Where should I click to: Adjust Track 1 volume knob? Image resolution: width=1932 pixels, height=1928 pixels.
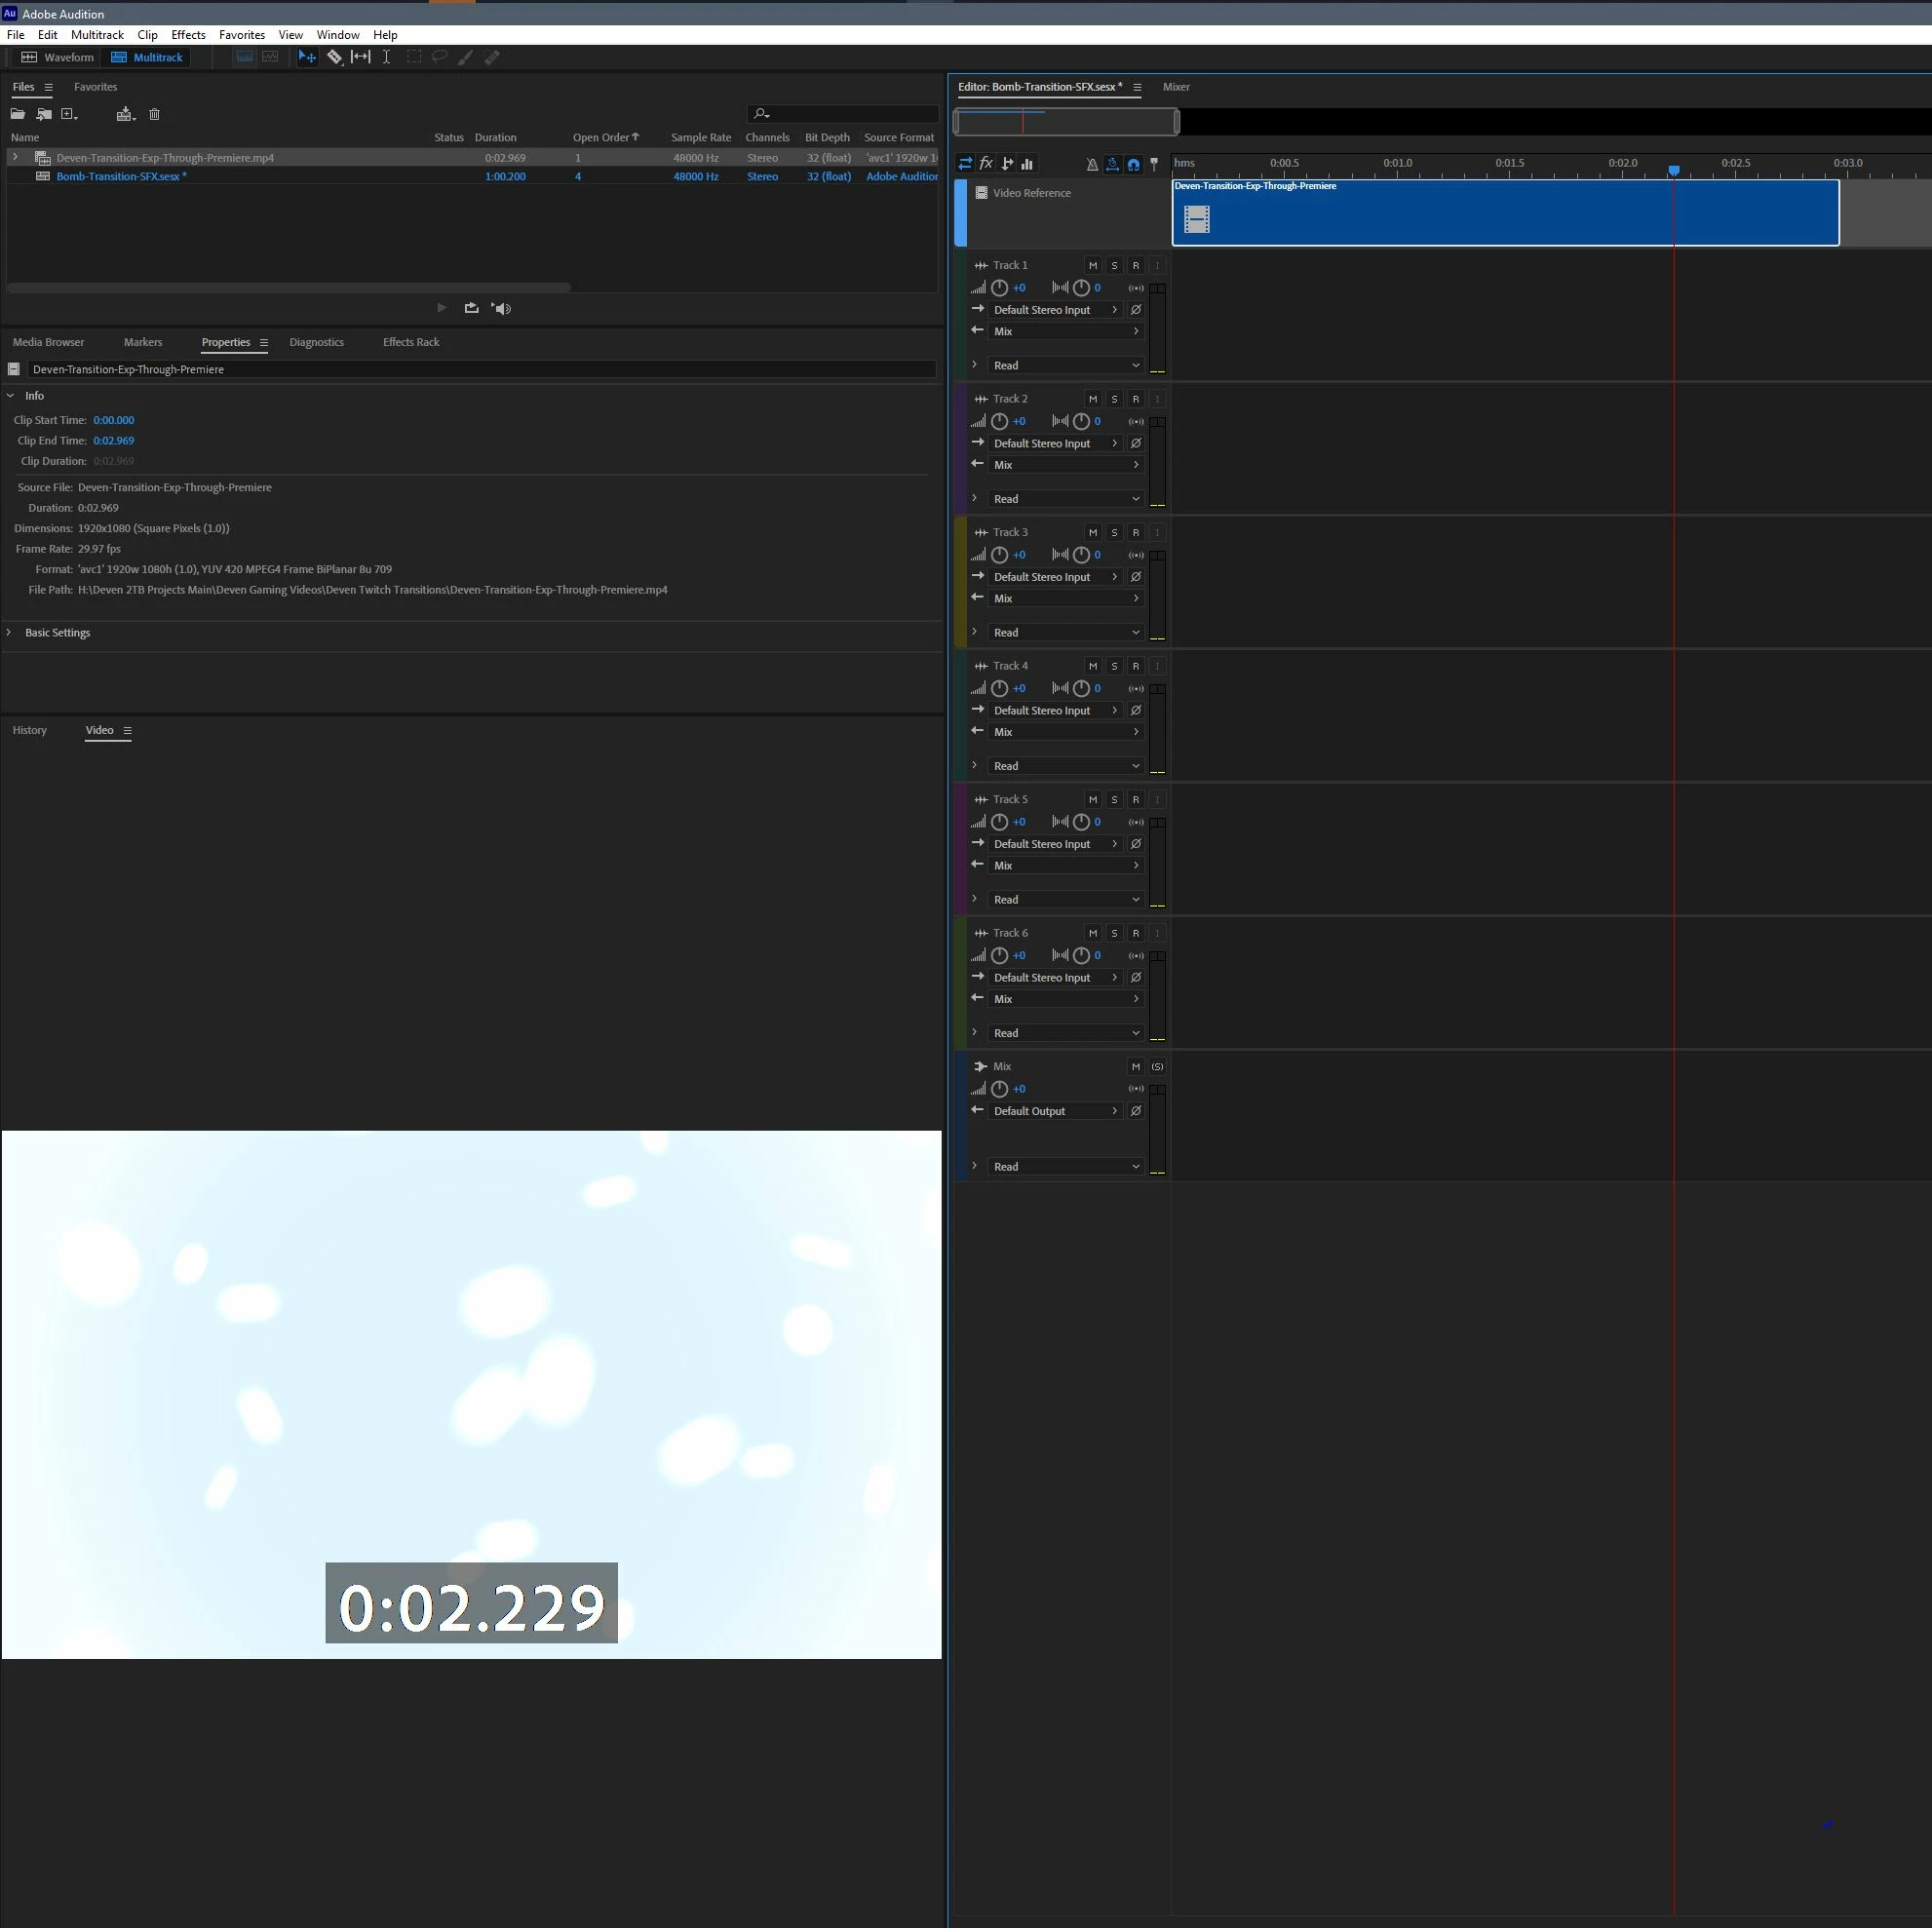click(999, 288)
